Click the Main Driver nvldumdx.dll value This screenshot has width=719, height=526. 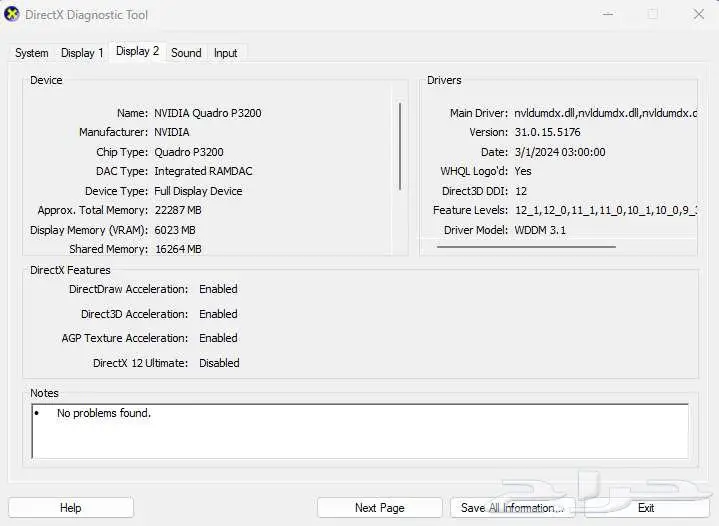point(605,113)
